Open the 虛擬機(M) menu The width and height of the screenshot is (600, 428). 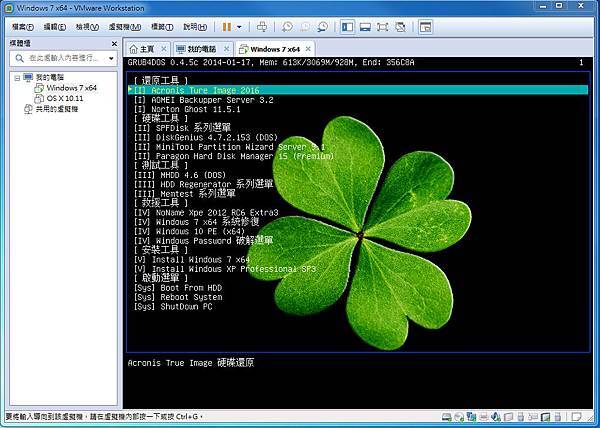125,27
